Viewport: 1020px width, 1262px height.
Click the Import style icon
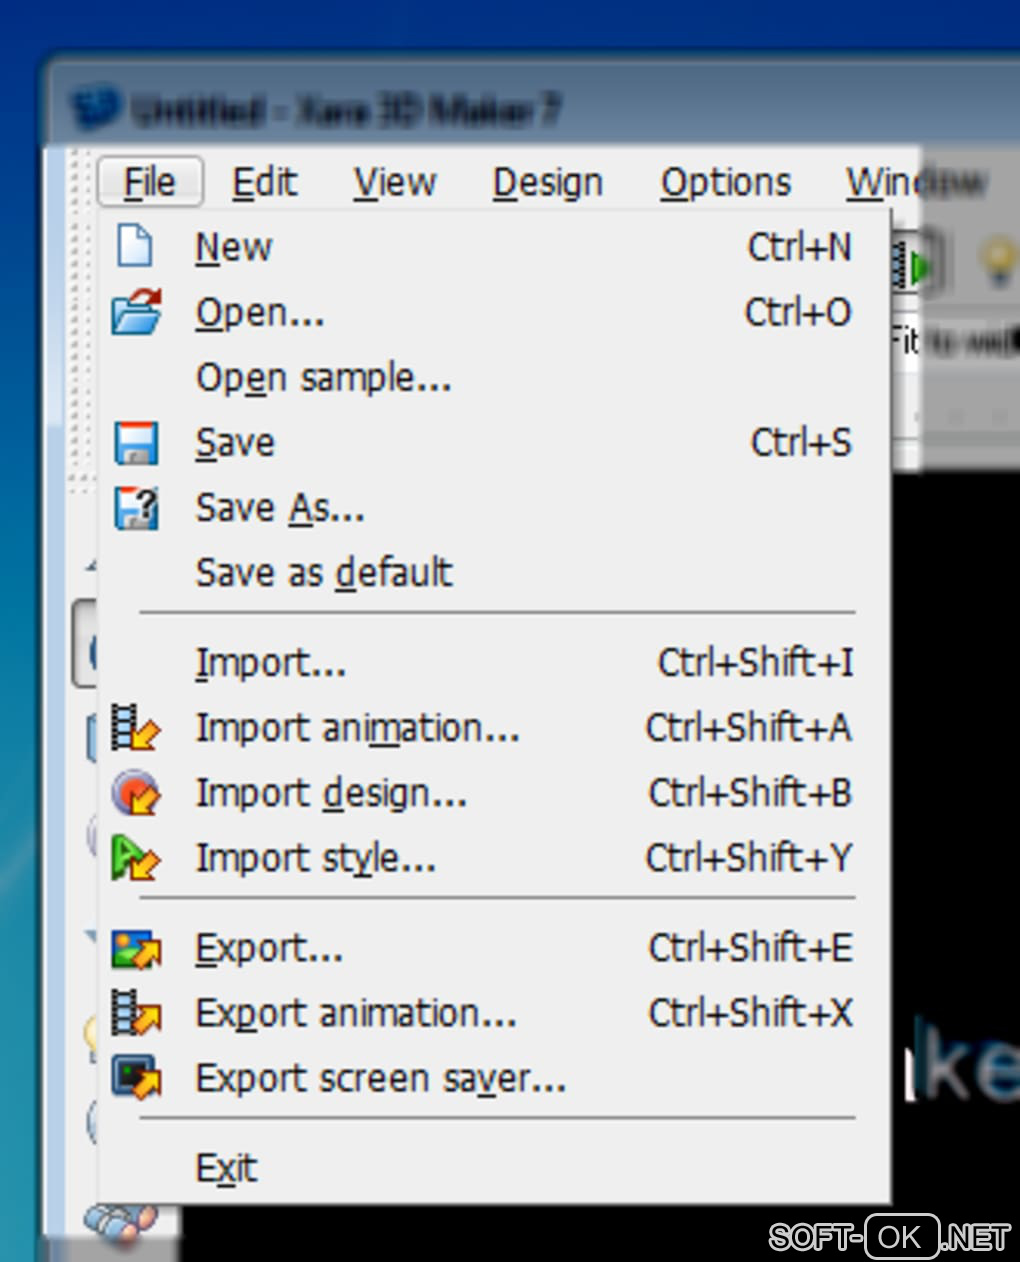click(135, 858)
